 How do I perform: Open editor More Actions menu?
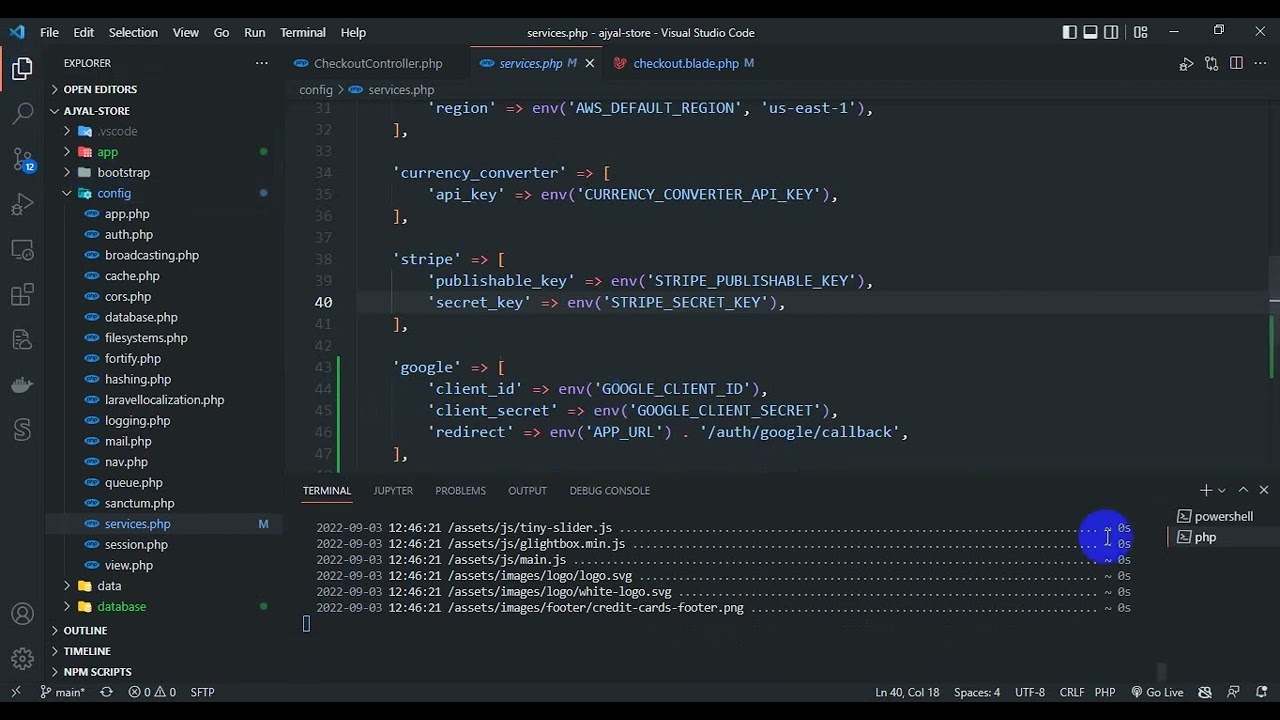tap(1261, 63)
